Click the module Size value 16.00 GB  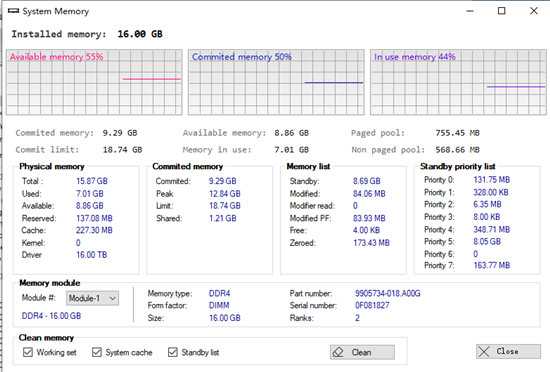click(x=225, y=318)
